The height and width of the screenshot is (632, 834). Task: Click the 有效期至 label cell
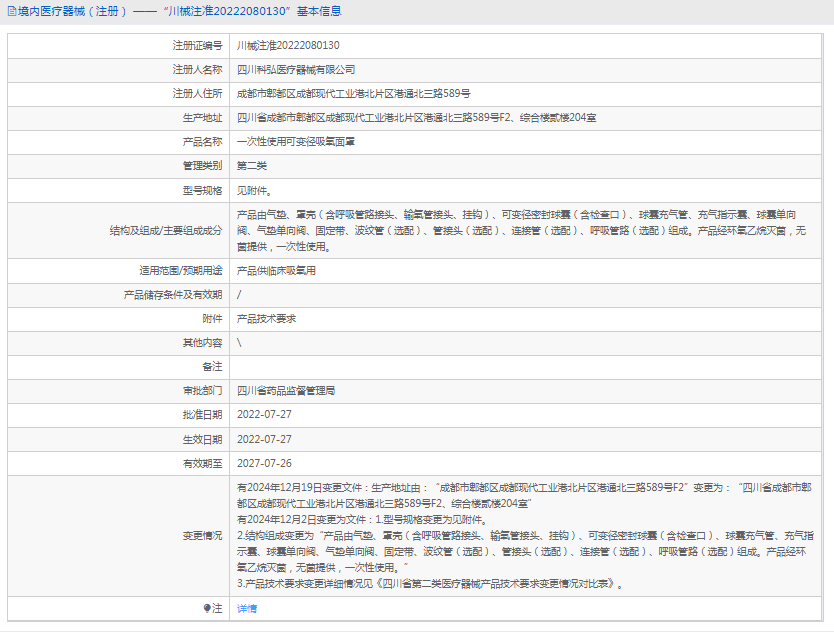click(119, 463)
